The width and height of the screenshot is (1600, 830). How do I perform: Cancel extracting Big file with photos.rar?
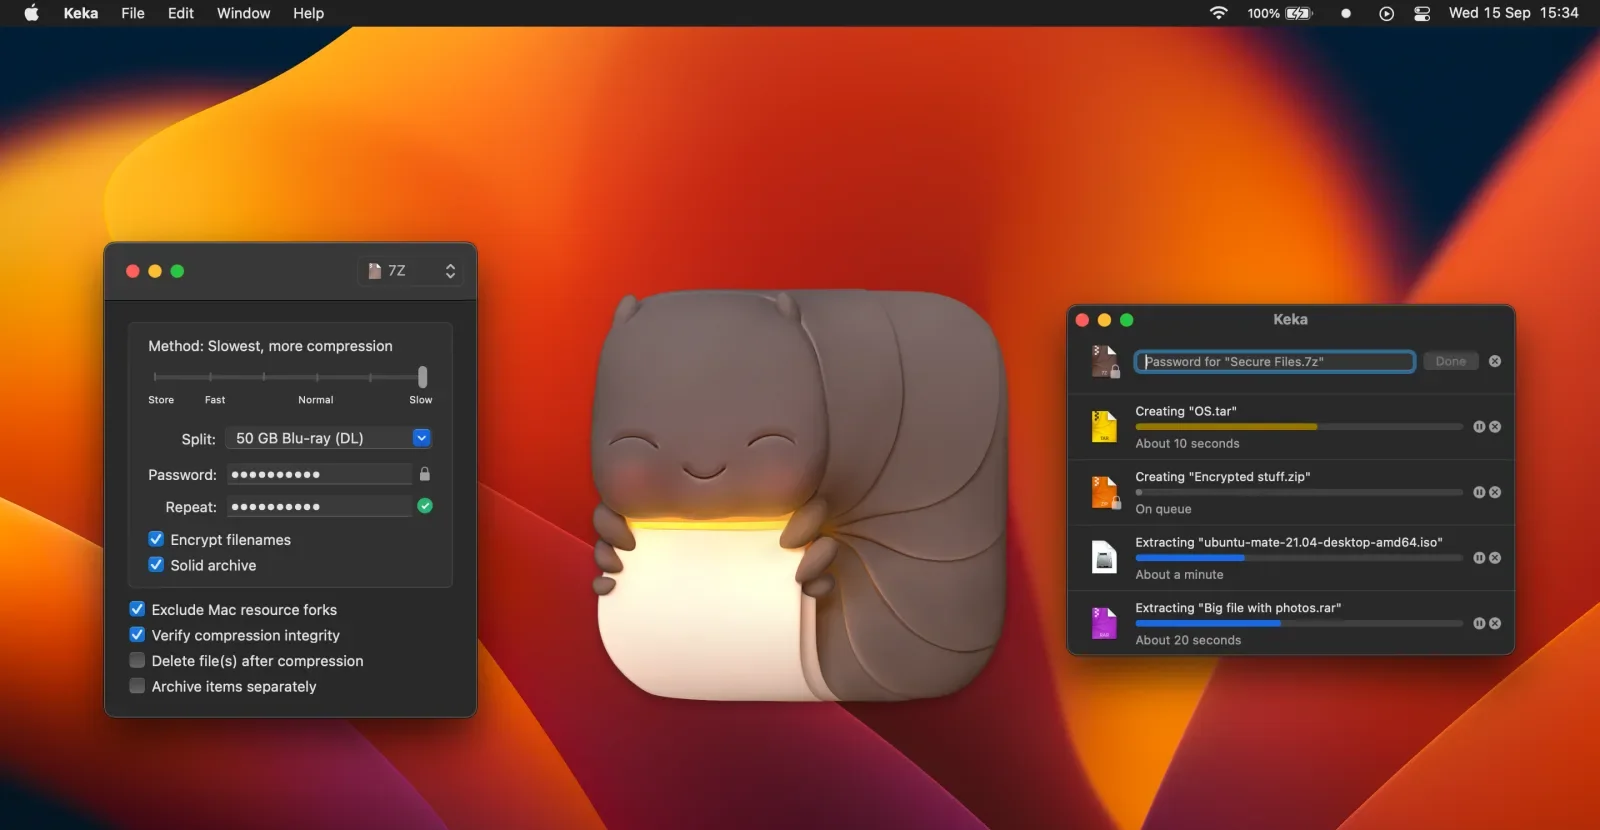[x=1495, y=623]
